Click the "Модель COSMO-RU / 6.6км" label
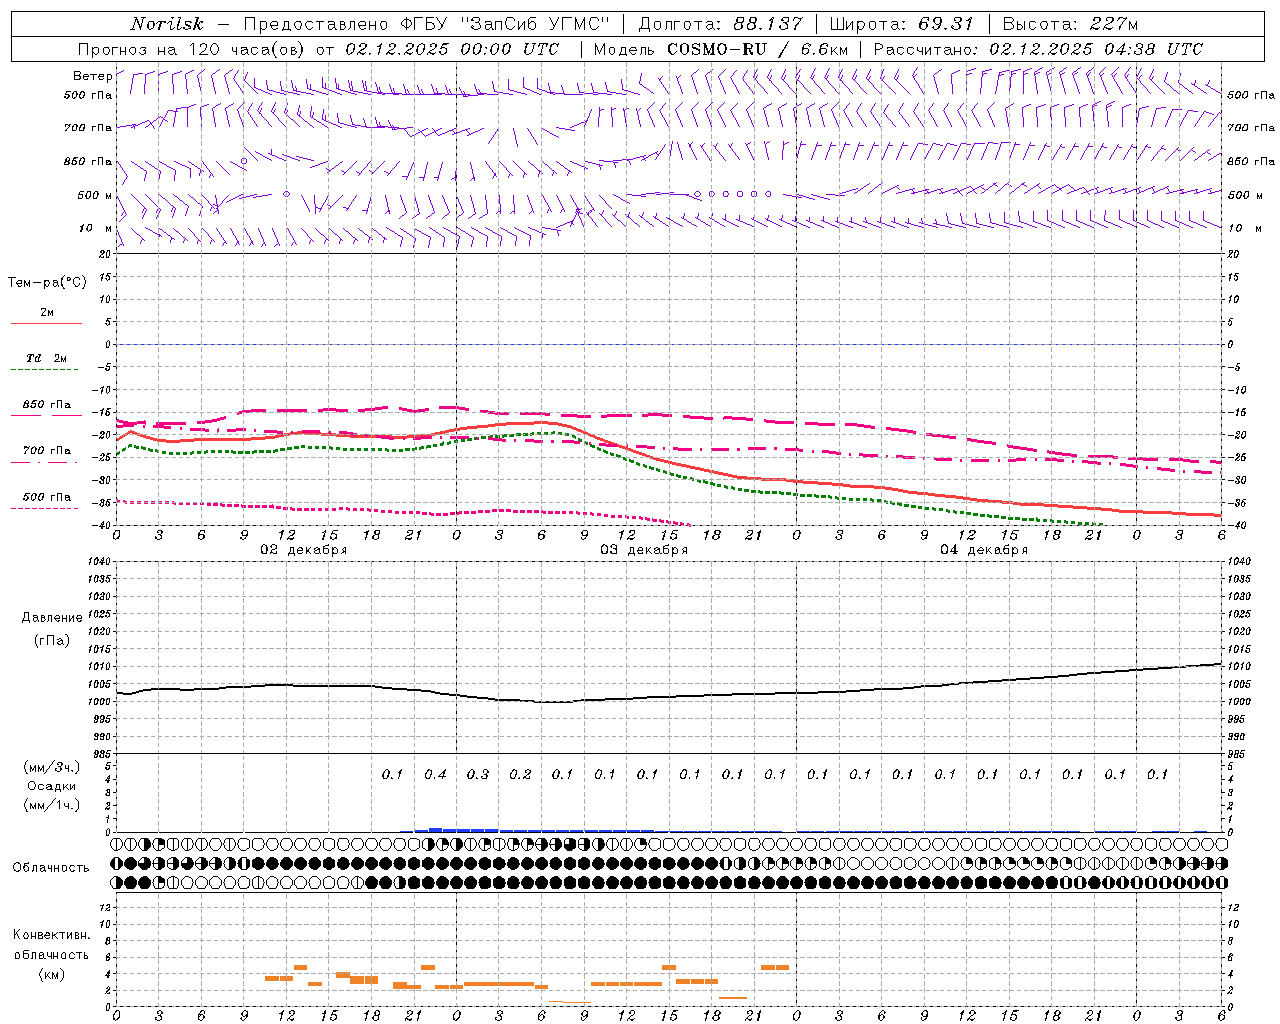Screen dimensions: 1280x1024 click(720, 49)
